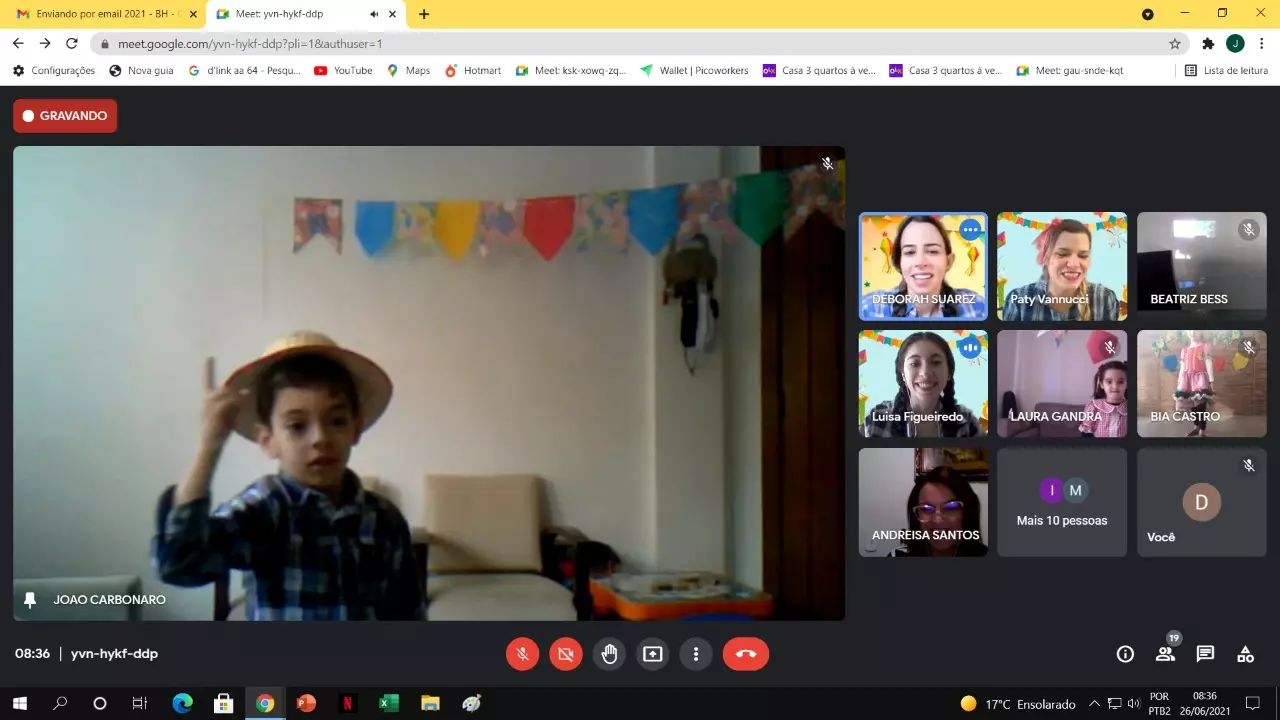
Task: Select the DEBORAH SUAREZ video tile
Action: pyautogui.click(x=923, y=266)
